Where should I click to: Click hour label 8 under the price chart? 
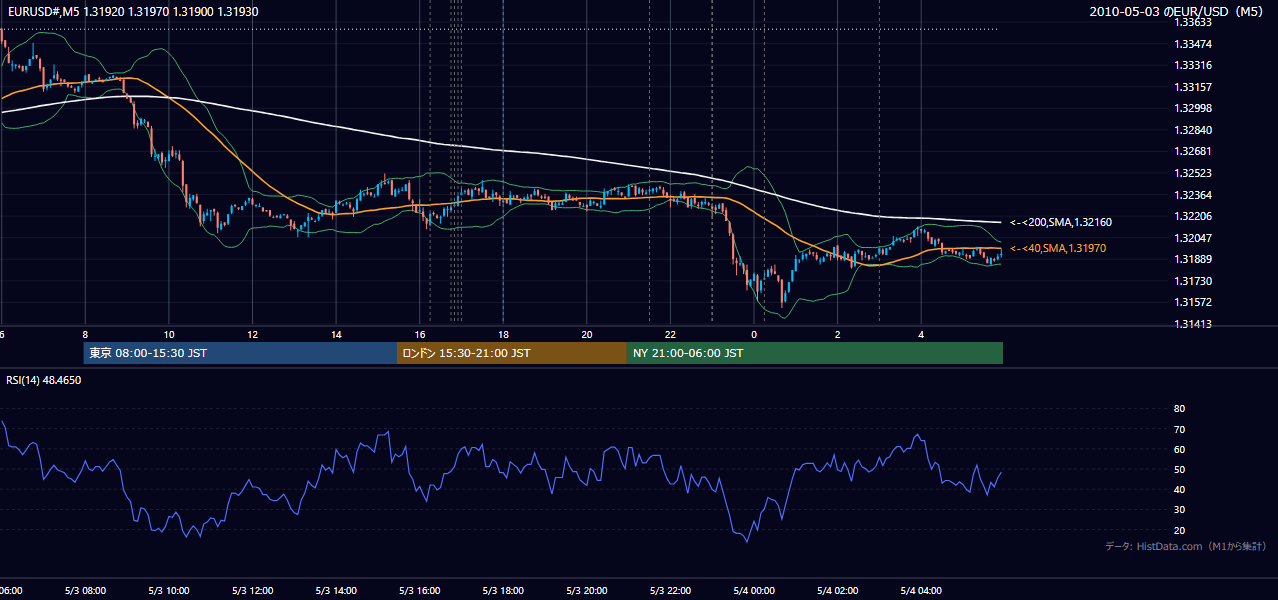[x=85, y=334]
